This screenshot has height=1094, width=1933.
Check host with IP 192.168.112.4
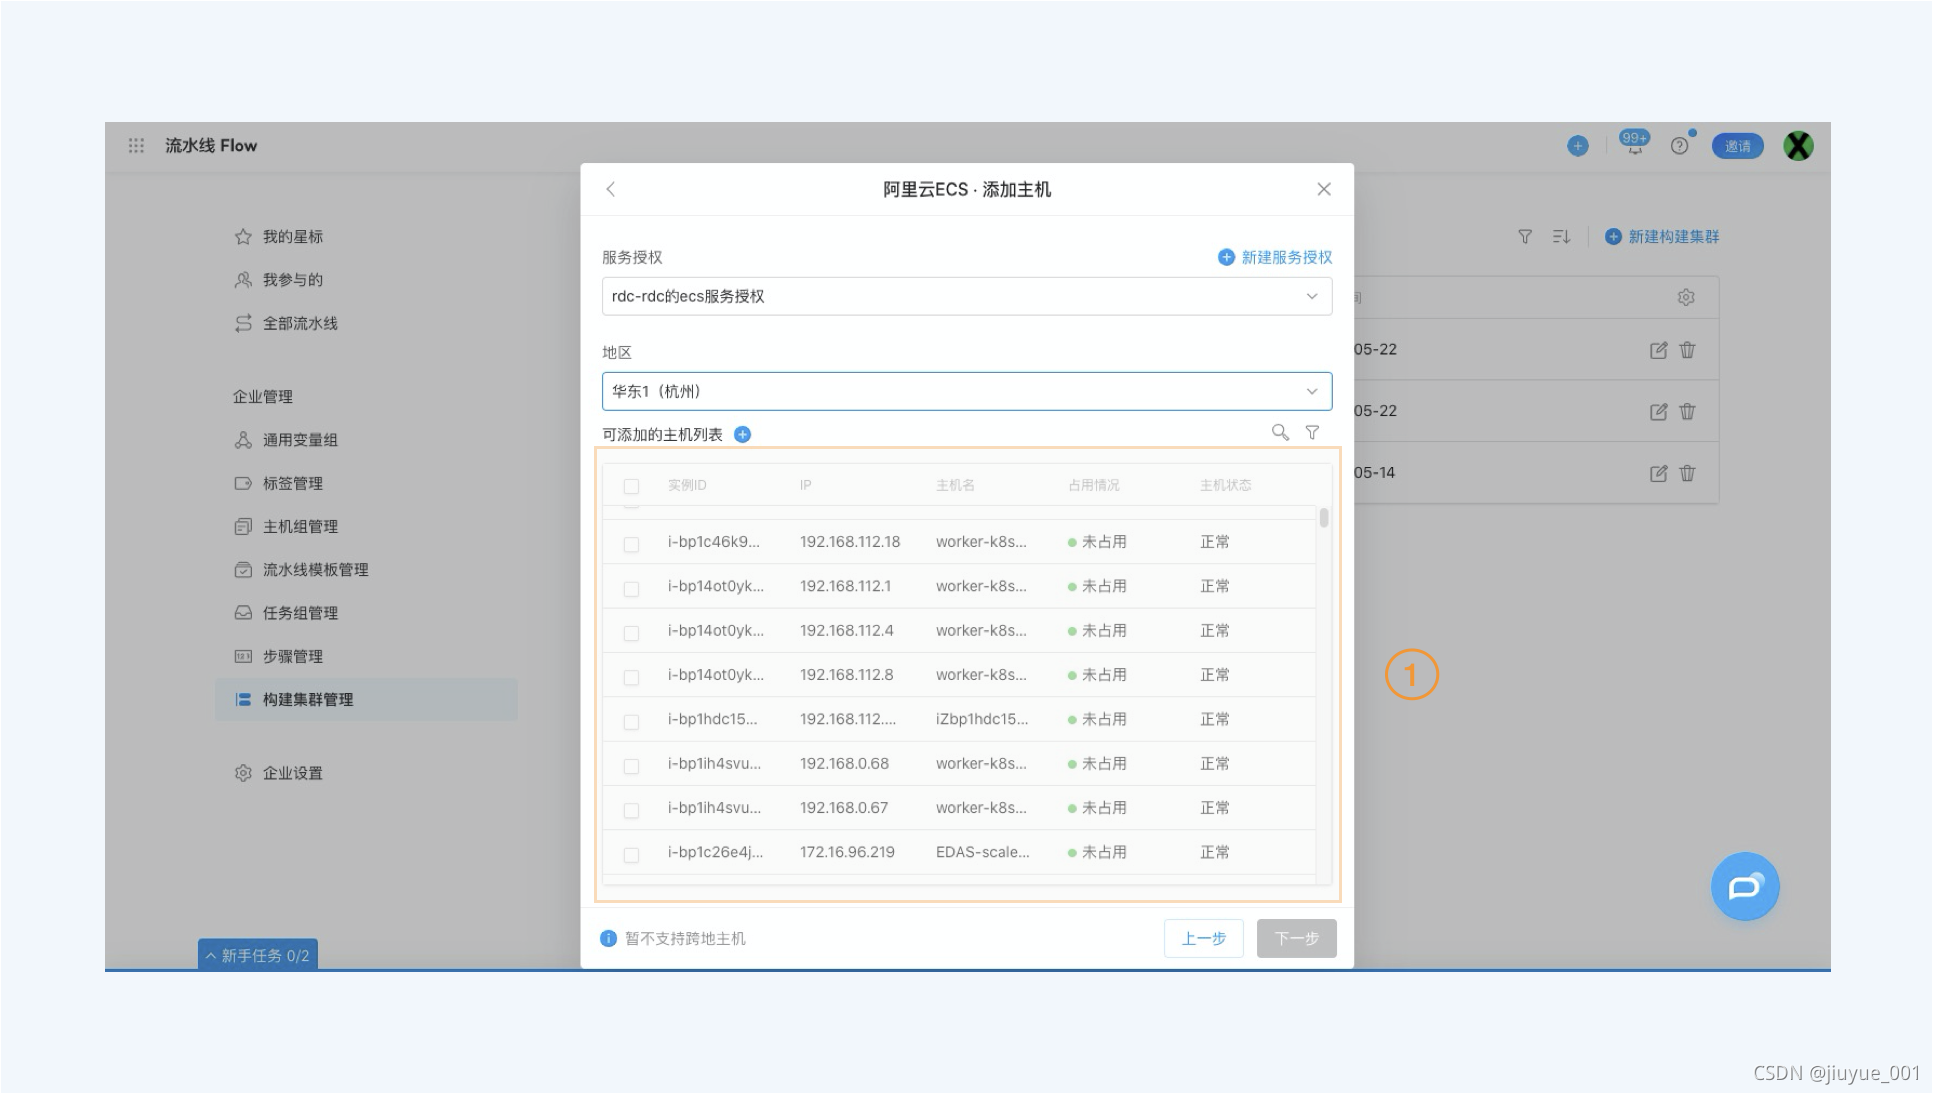point(631,633)
